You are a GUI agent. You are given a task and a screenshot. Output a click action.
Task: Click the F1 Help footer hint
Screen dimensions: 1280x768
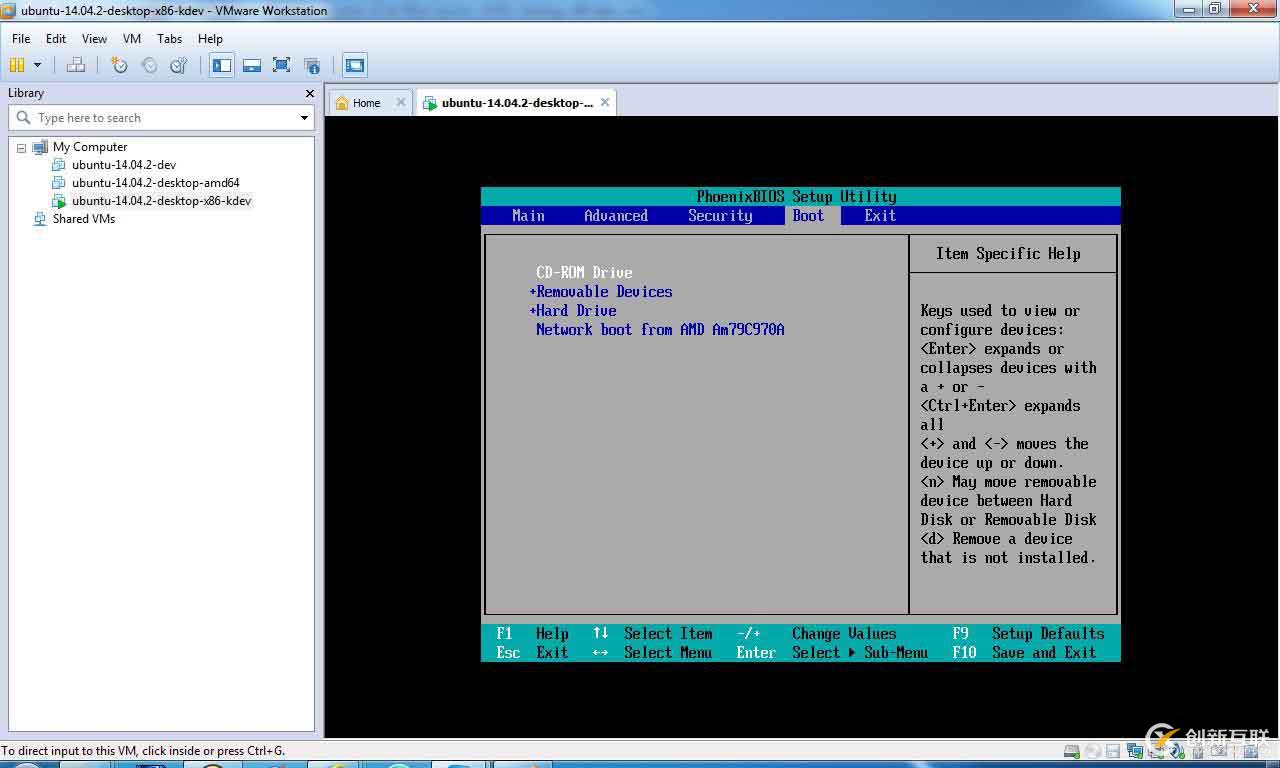532,634
